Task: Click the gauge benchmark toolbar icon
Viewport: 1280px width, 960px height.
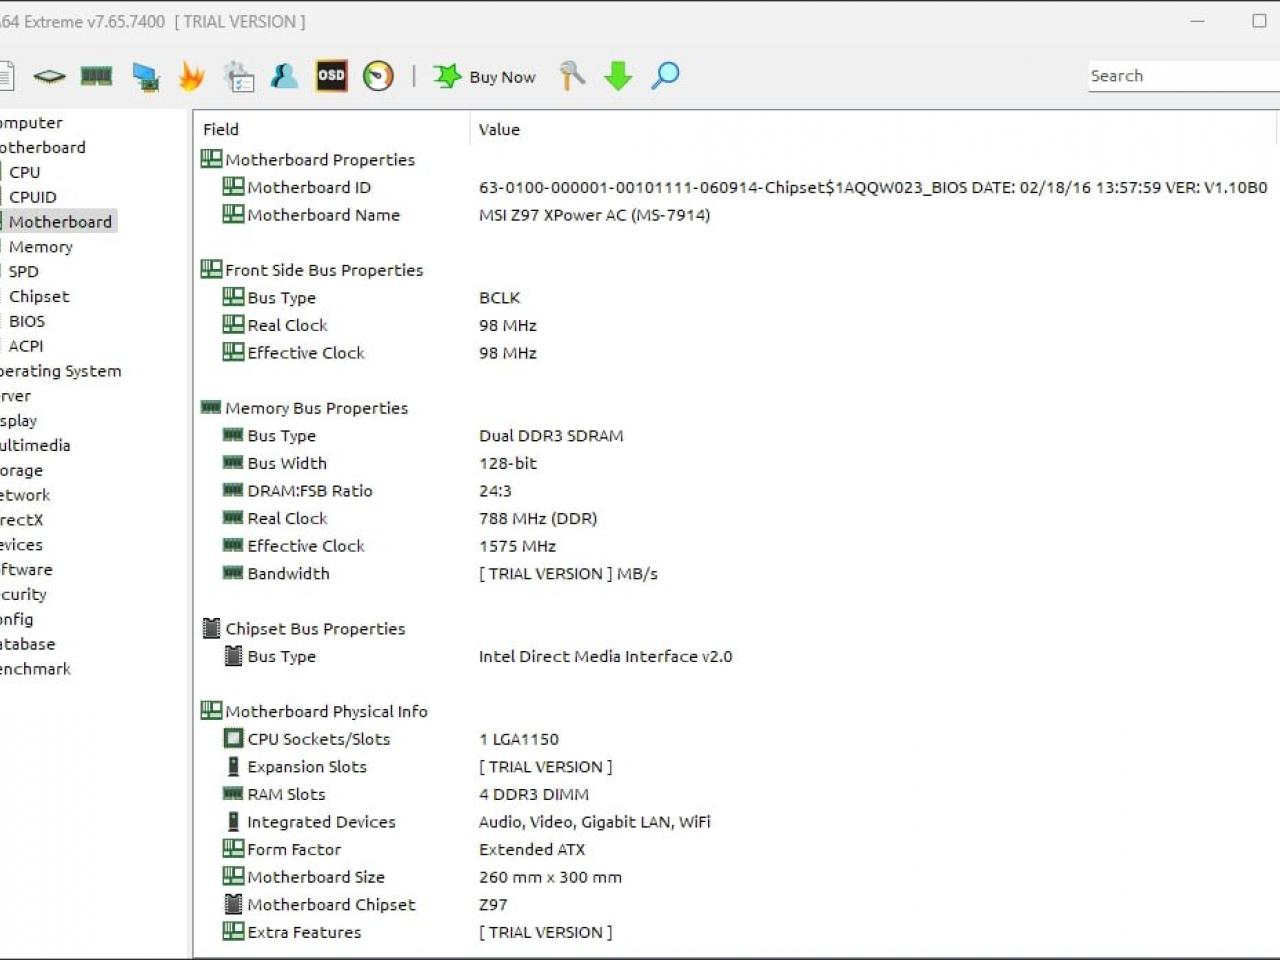Action: (378, 76)
